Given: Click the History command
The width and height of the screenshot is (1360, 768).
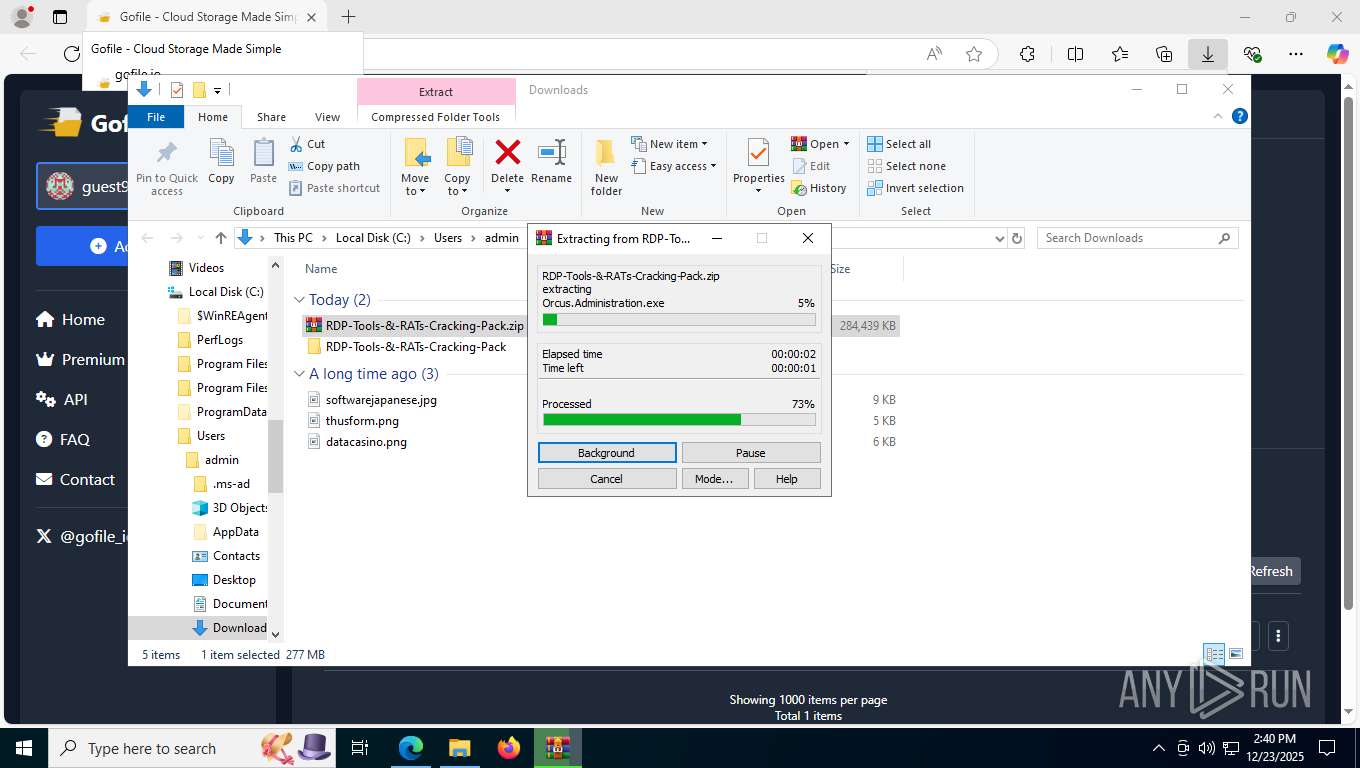Looking at the screenshot, I should (x=818, y=188).
